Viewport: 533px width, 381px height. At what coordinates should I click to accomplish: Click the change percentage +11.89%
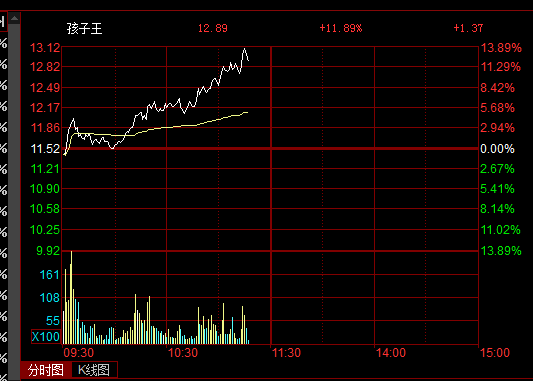[341, 28]
